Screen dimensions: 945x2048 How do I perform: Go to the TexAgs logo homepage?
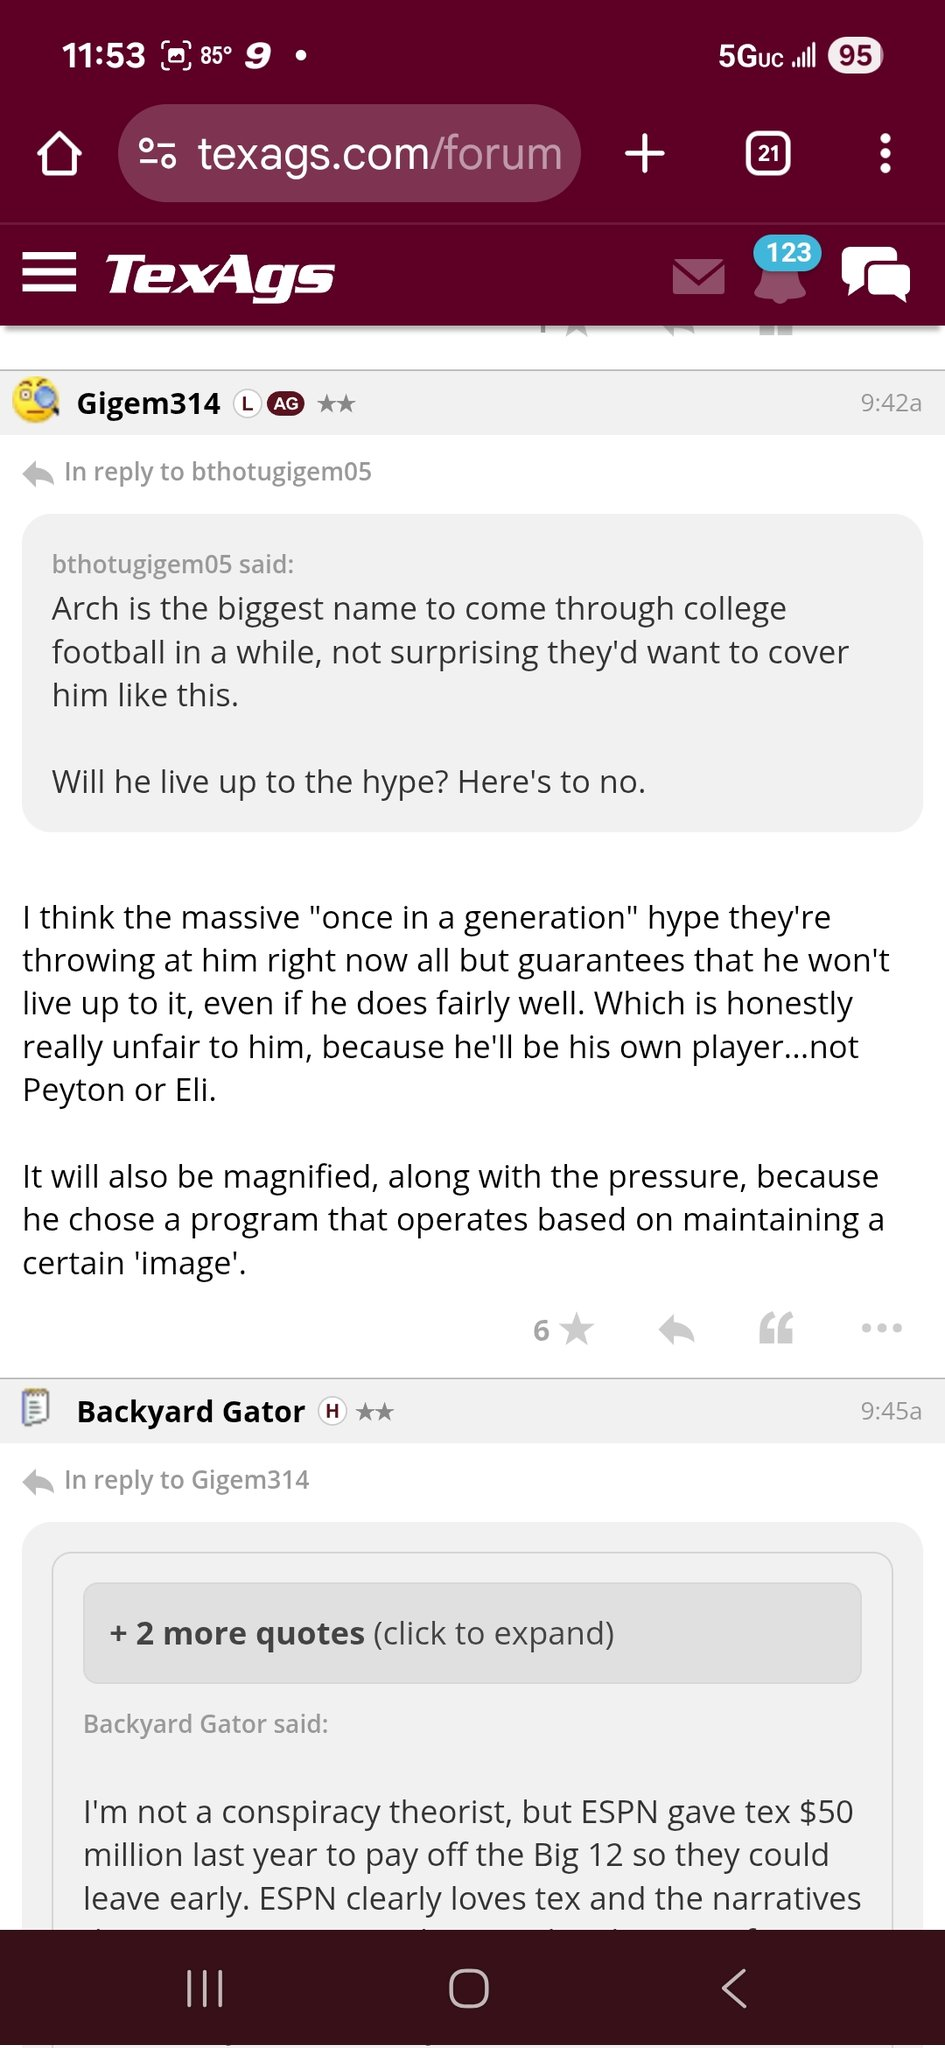point(220,275)
